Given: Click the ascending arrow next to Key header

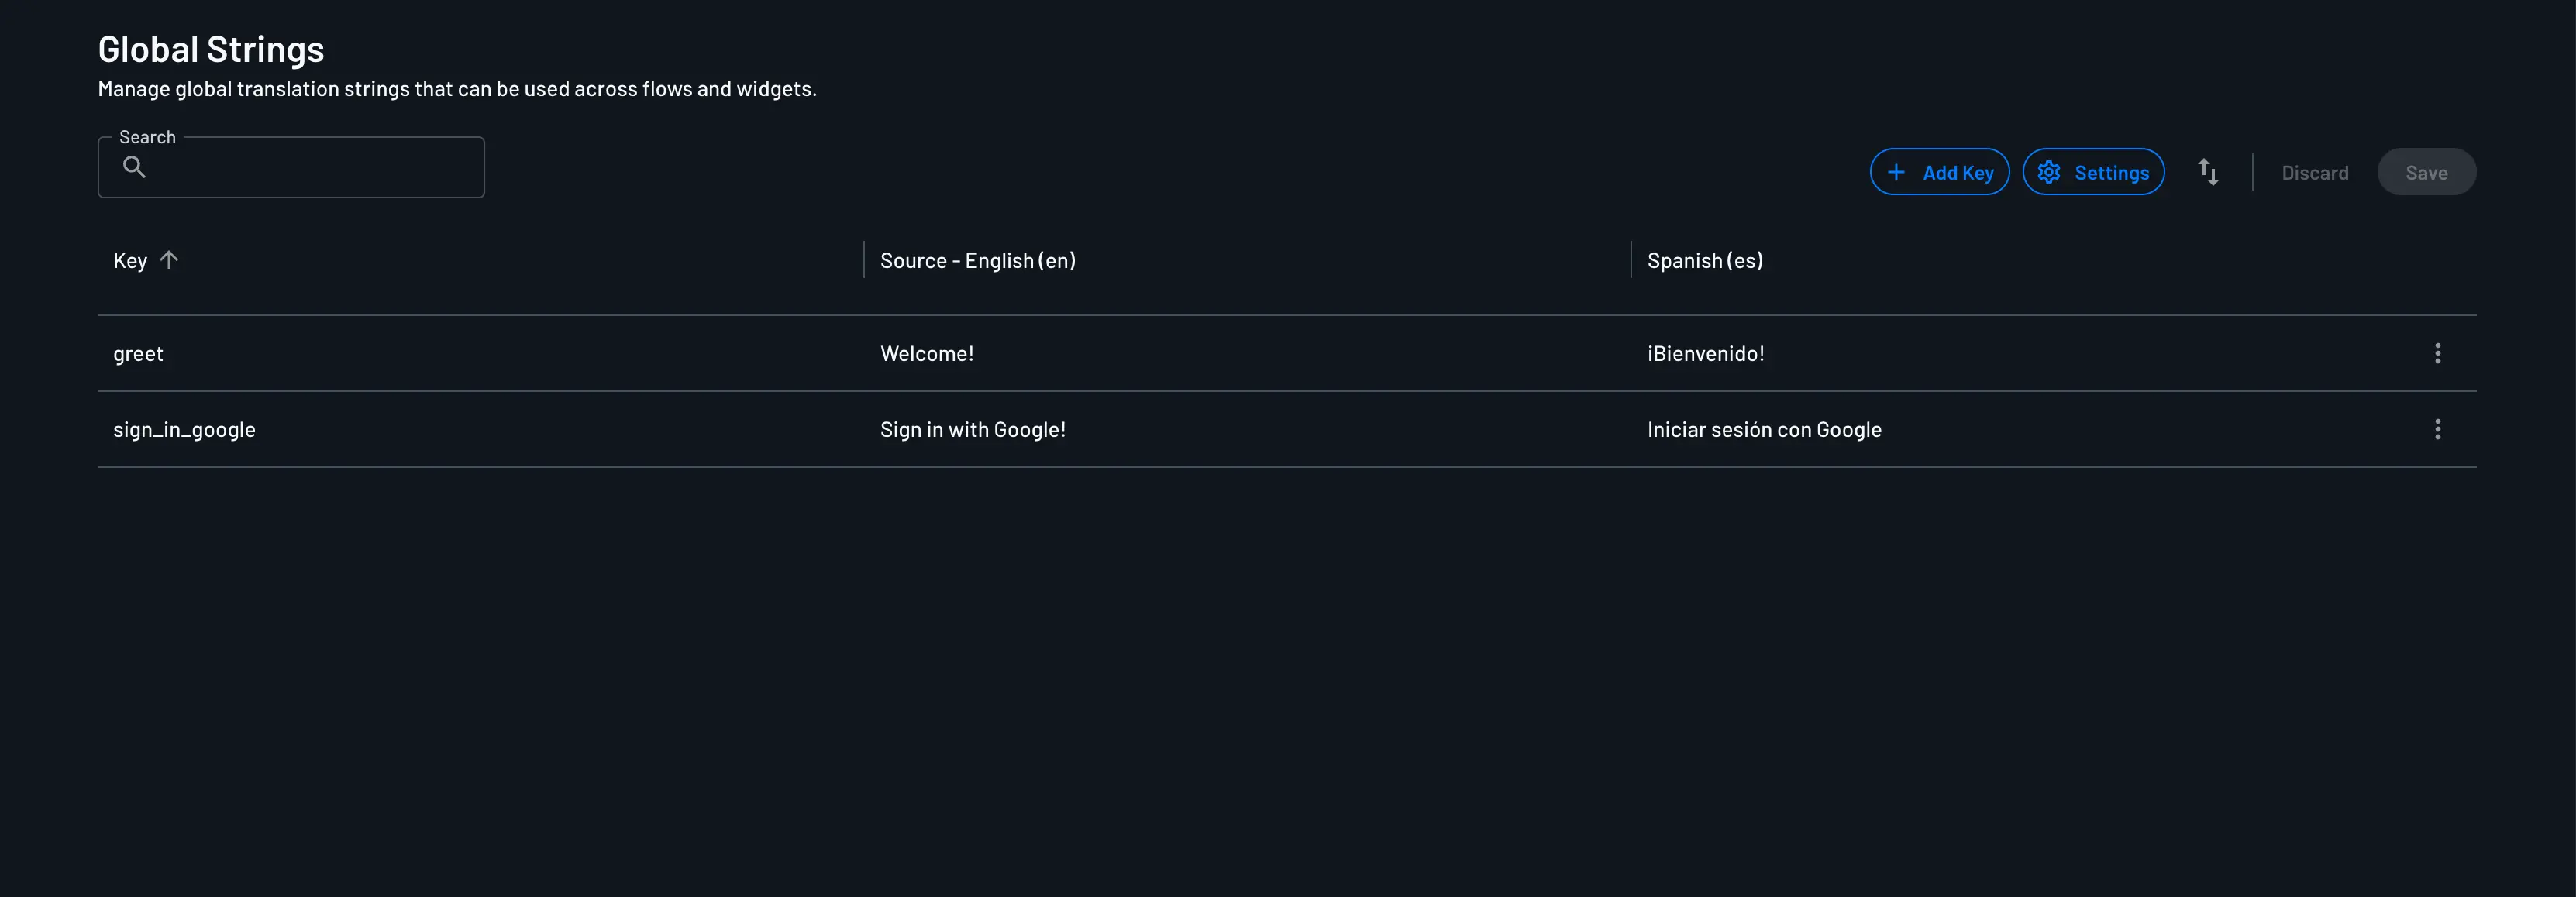Looking at the screenshot, I should [168, 260].
